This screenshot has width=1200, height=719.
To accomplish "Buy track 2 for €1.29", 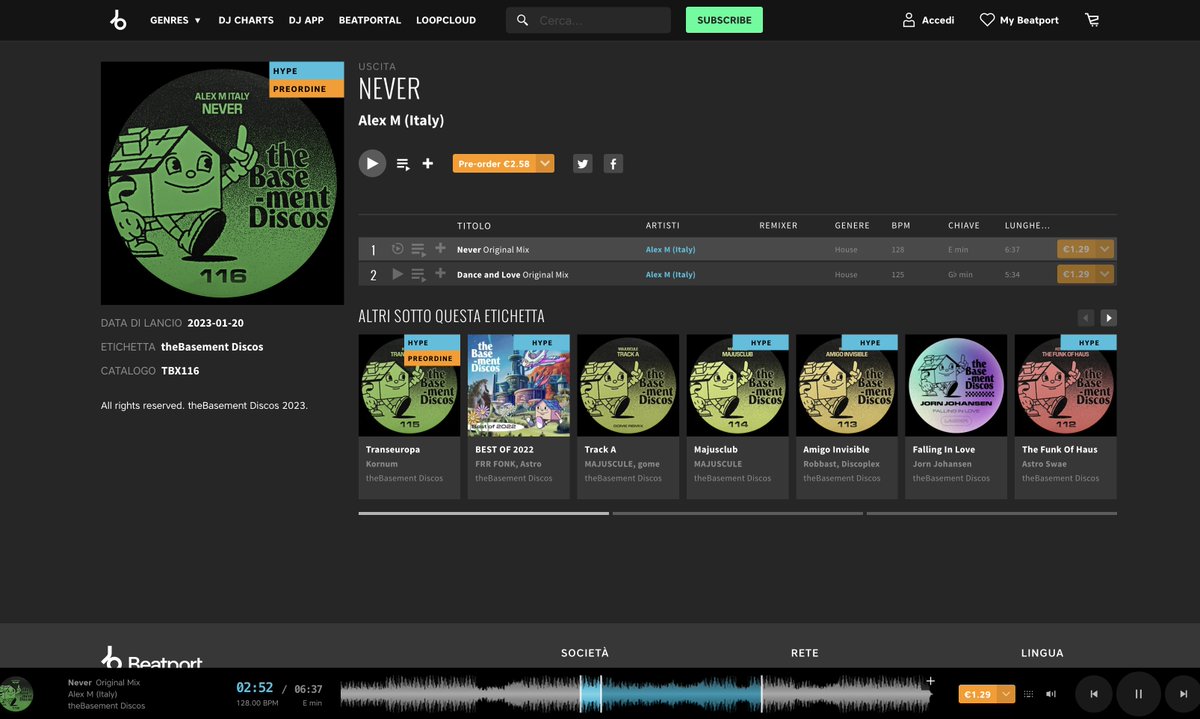I will (1076, 274).
